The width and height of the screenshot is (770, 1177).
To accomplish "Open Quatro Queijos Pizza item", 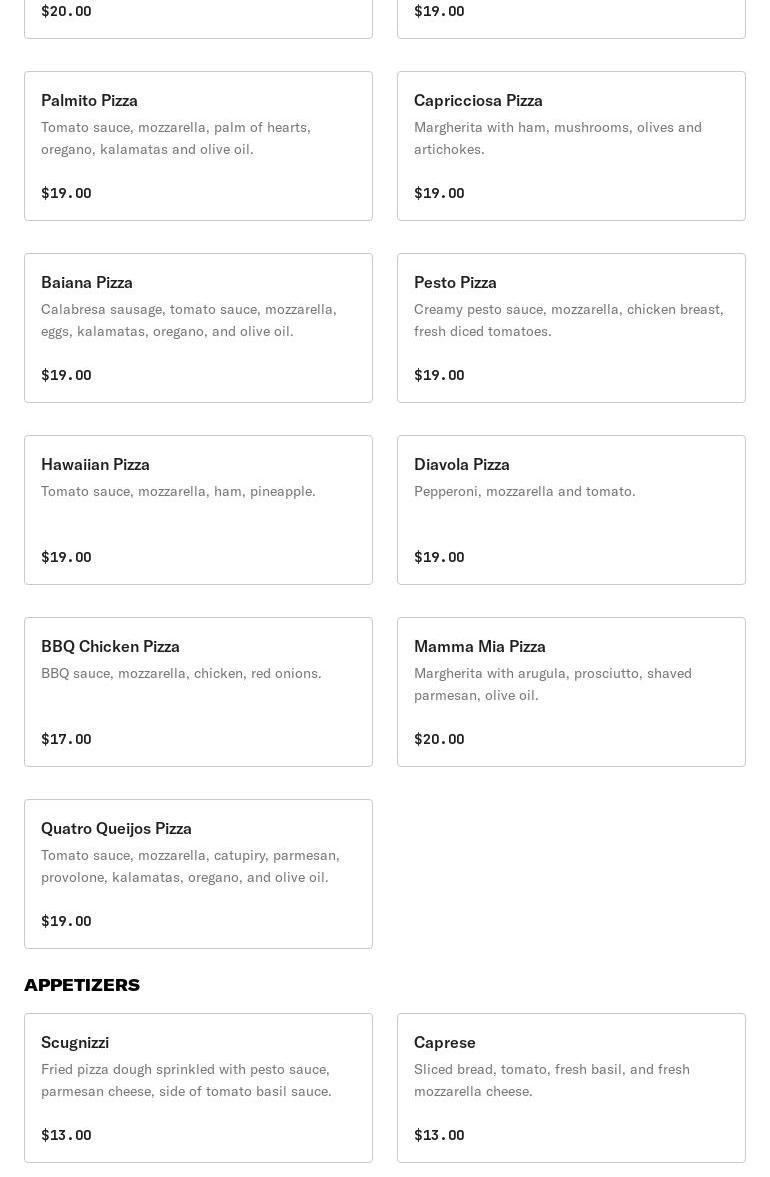I will click(x=198, y=874).
